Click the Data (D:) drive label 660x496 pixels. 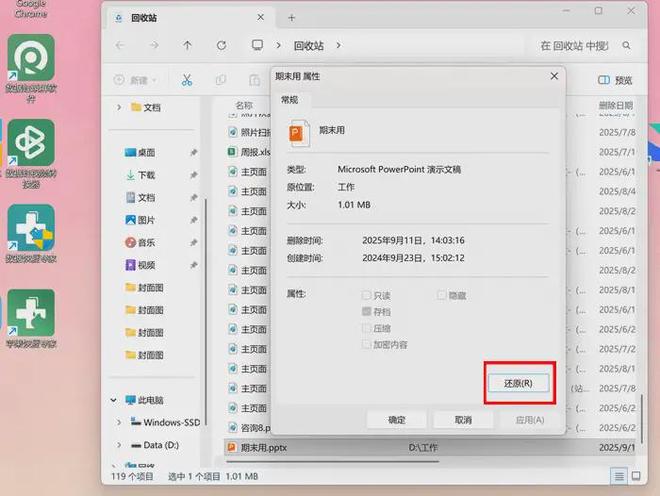(x=161, y=445)
